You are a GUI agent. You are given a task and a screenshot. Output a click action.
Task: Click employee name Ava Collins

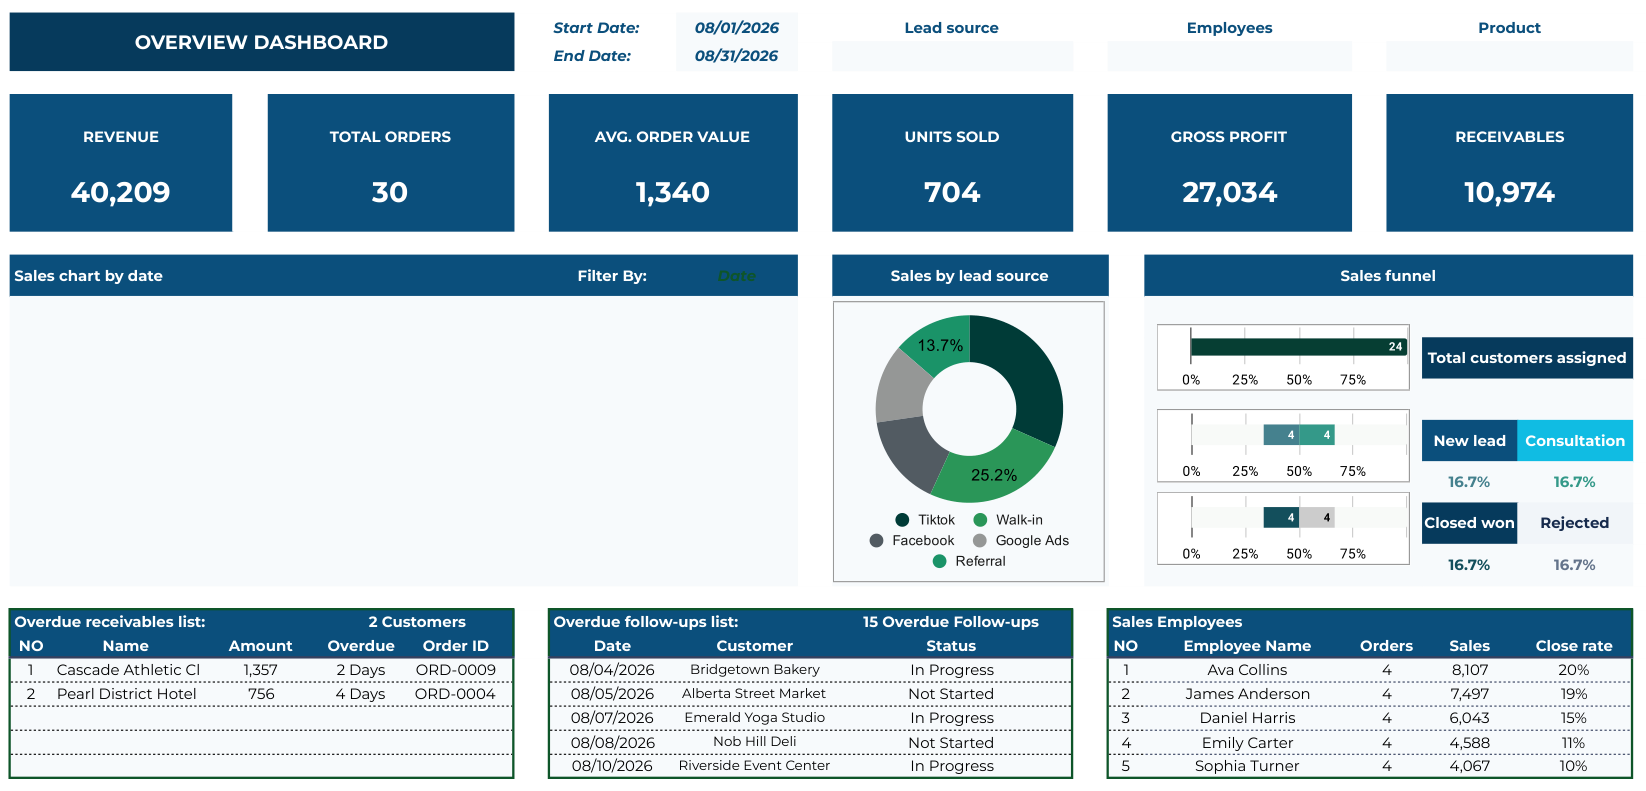[1247, 670]
